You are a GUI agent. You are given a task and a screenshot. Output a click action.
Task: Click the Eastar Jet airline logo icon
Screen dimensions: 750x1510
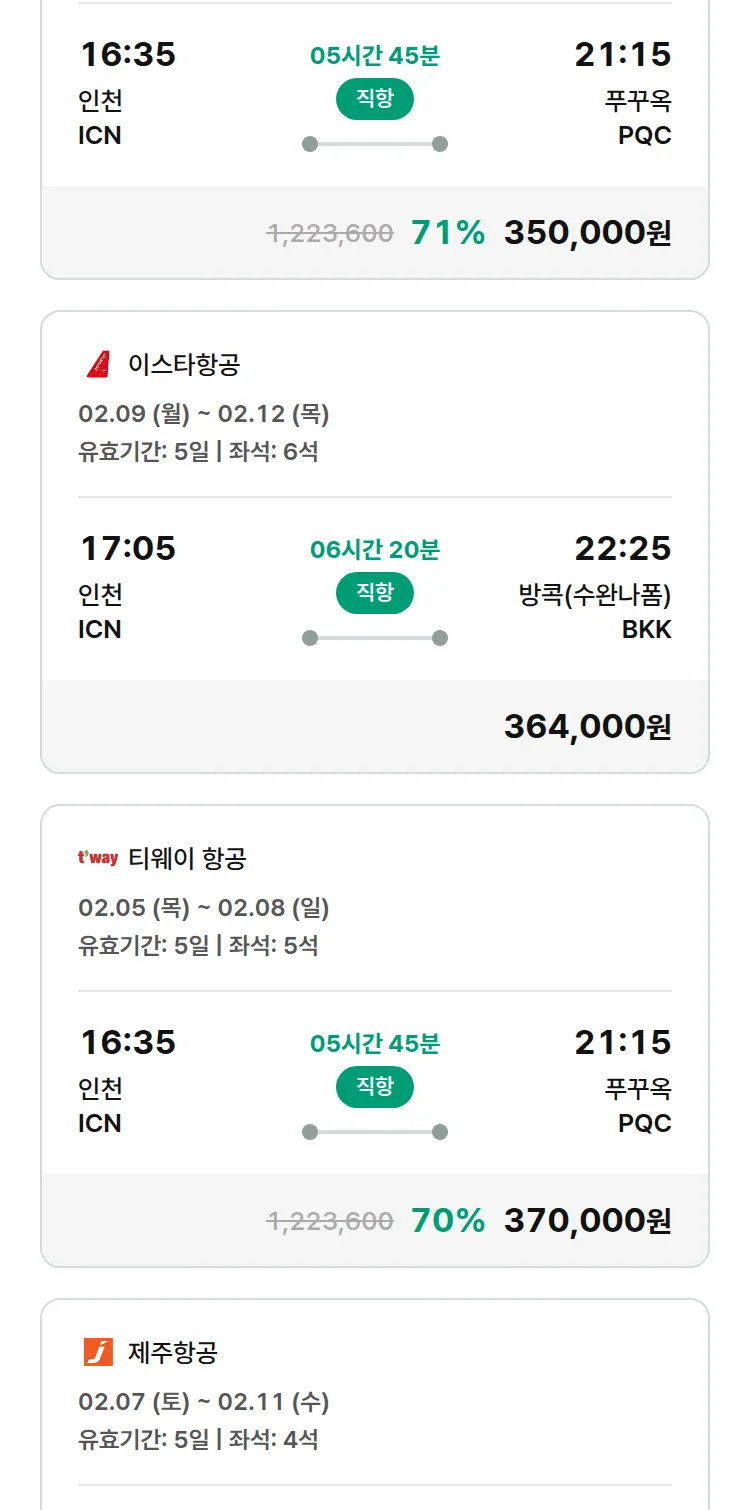[98, 364]
